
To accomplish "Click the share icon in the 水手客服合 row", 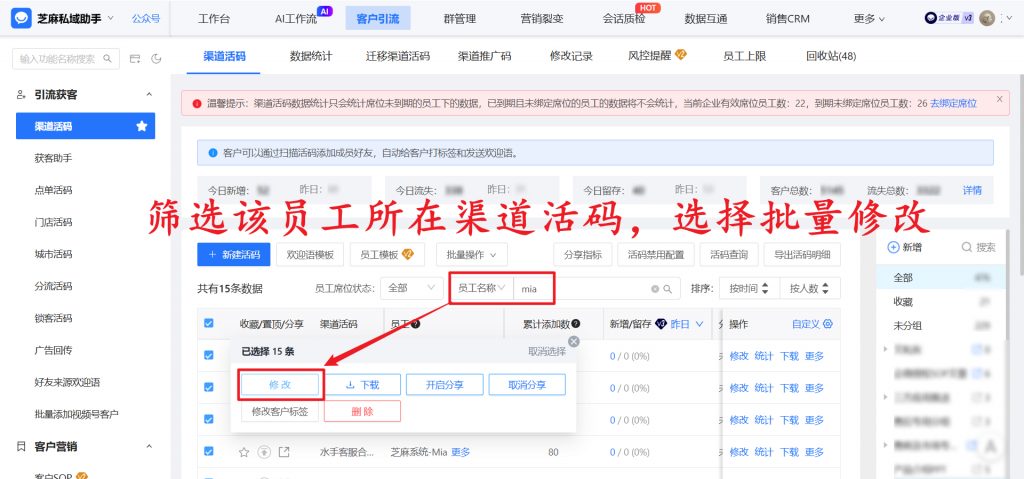I will tap(284, 452).
